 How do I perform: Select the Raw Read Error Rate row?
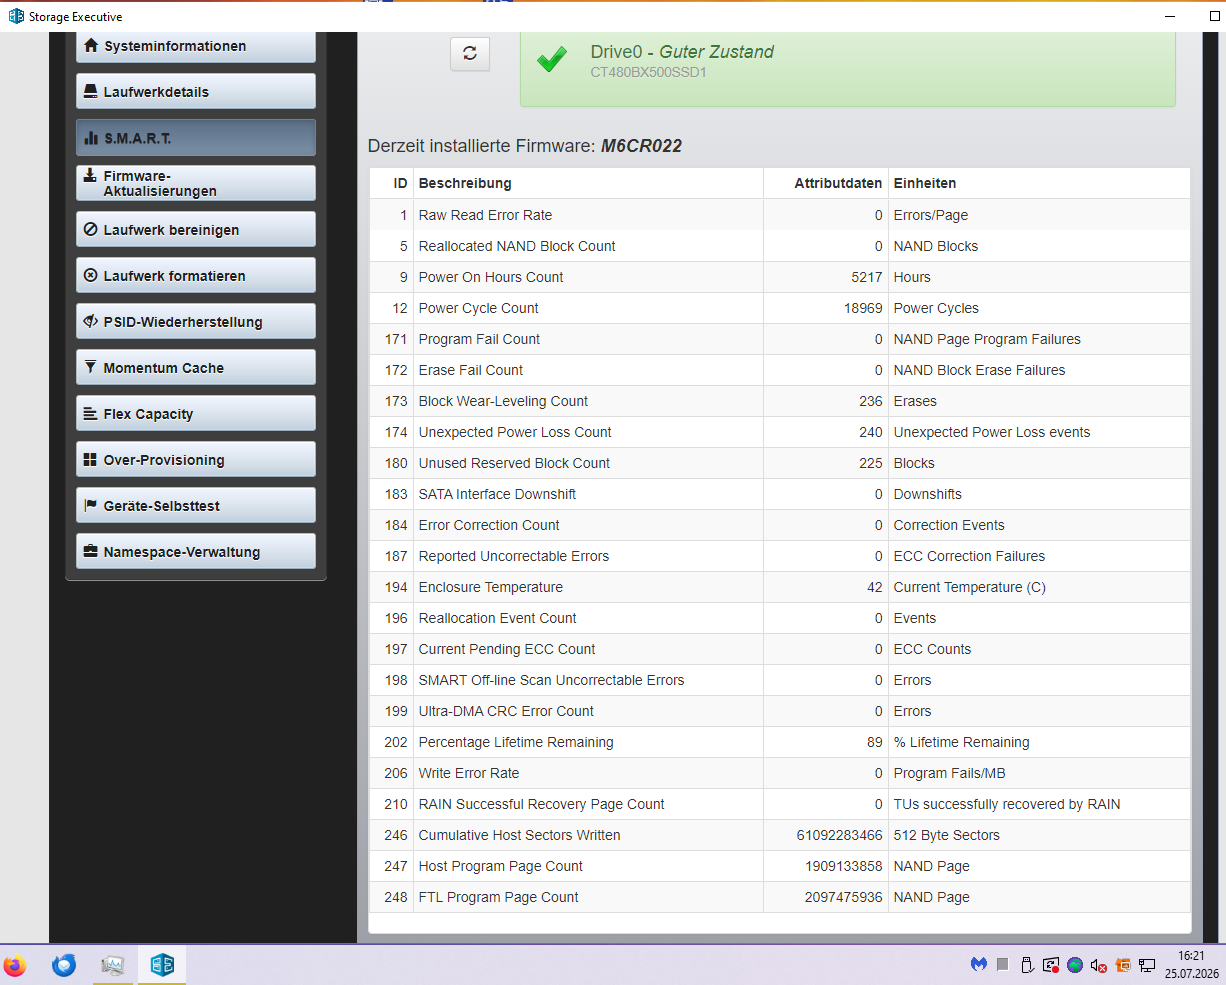[780, 215]
